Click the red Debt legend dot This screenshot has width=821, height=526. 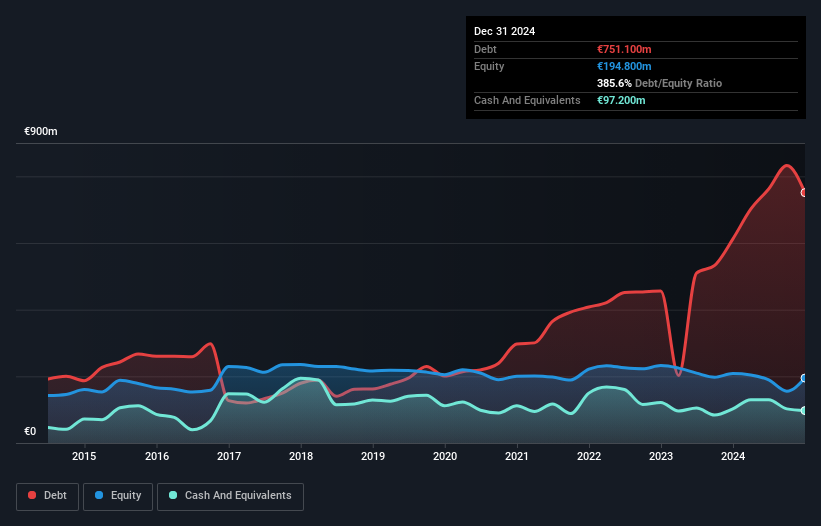click(x=32, y=495)
